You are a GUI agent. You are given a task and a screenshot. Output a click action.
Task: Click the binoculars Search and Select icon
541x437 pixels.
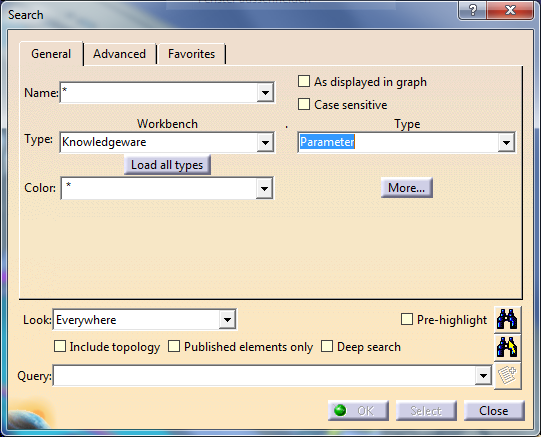coord(507,347)
